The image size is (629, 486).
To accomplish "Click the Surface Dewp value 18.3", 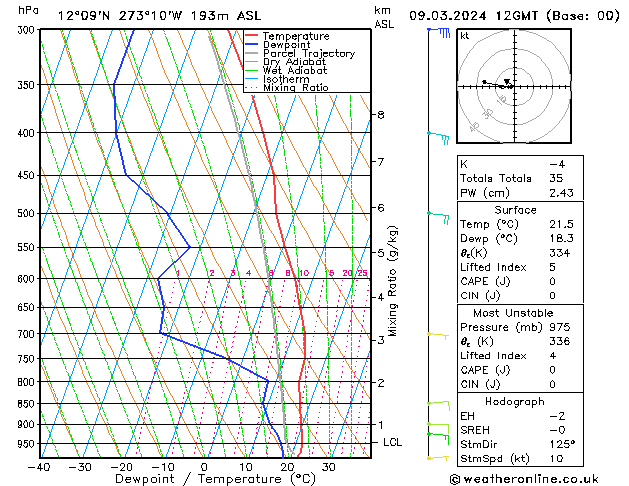I will (561, 238).
